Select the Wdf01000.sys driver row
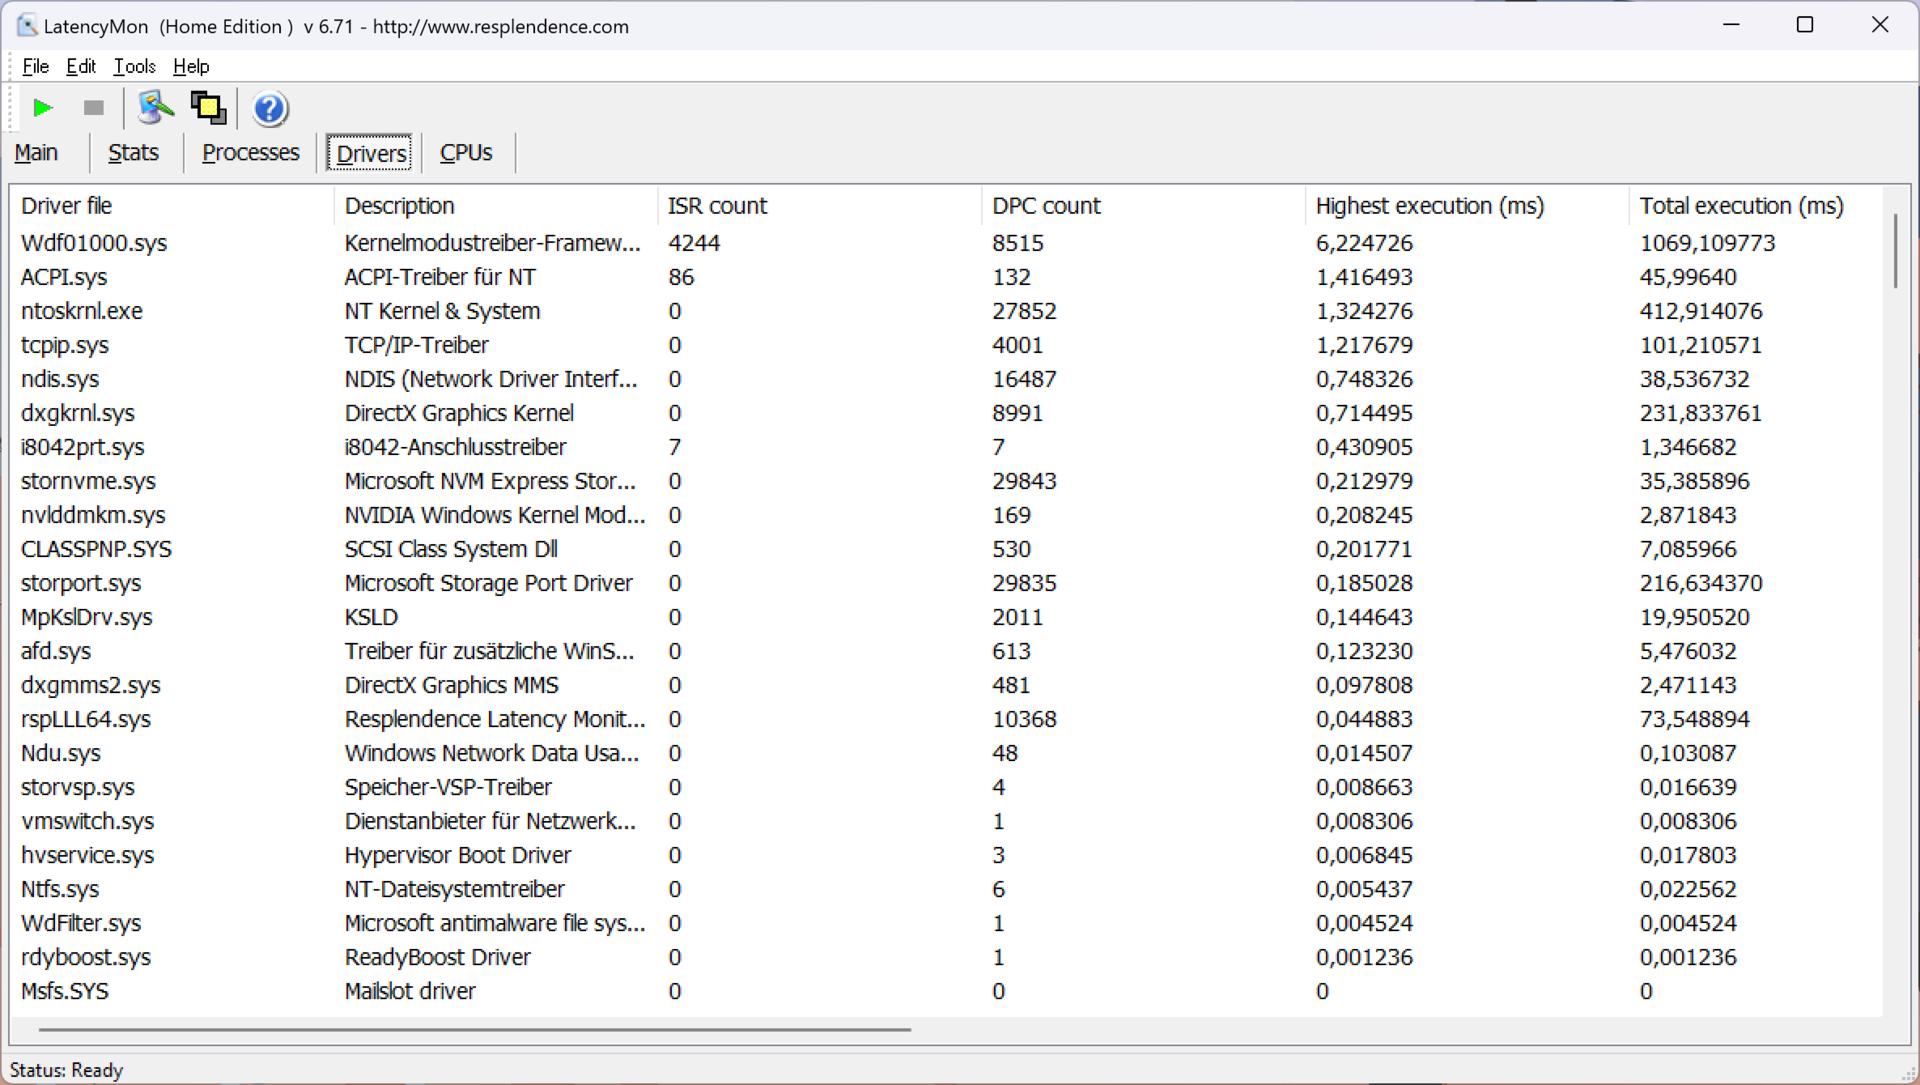This screenshot has width=1920, height=1085. point(94,243)
